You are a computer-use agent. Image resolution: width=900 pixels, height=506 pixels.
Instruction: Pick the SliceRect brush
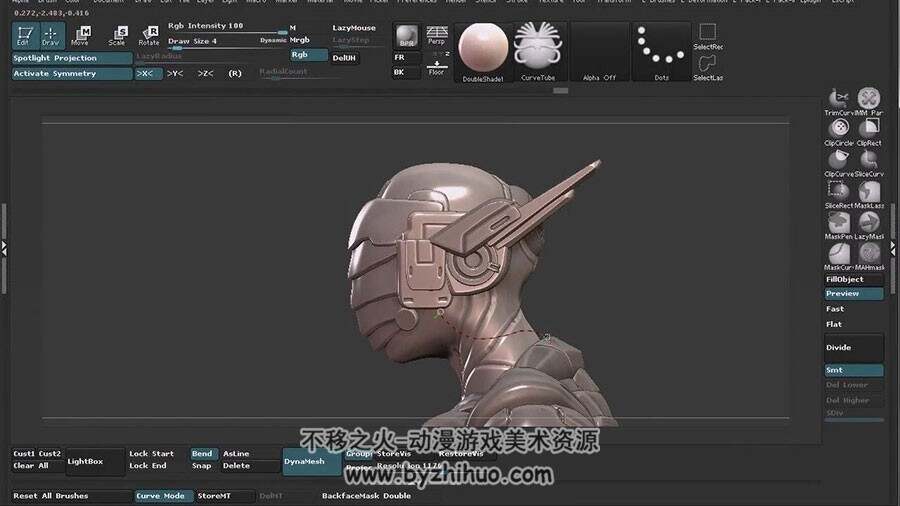[839, 194]
